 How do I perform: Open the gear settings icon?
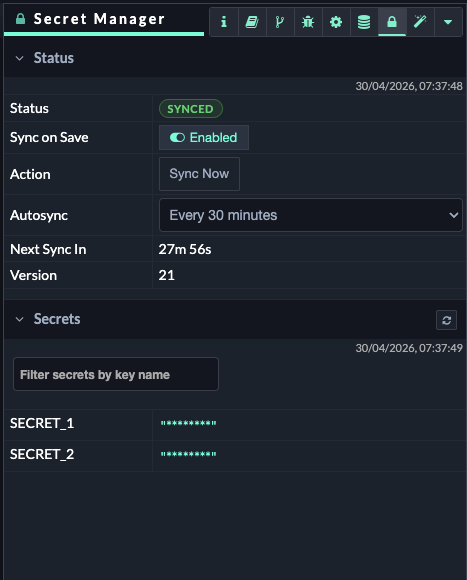[336, 22]
